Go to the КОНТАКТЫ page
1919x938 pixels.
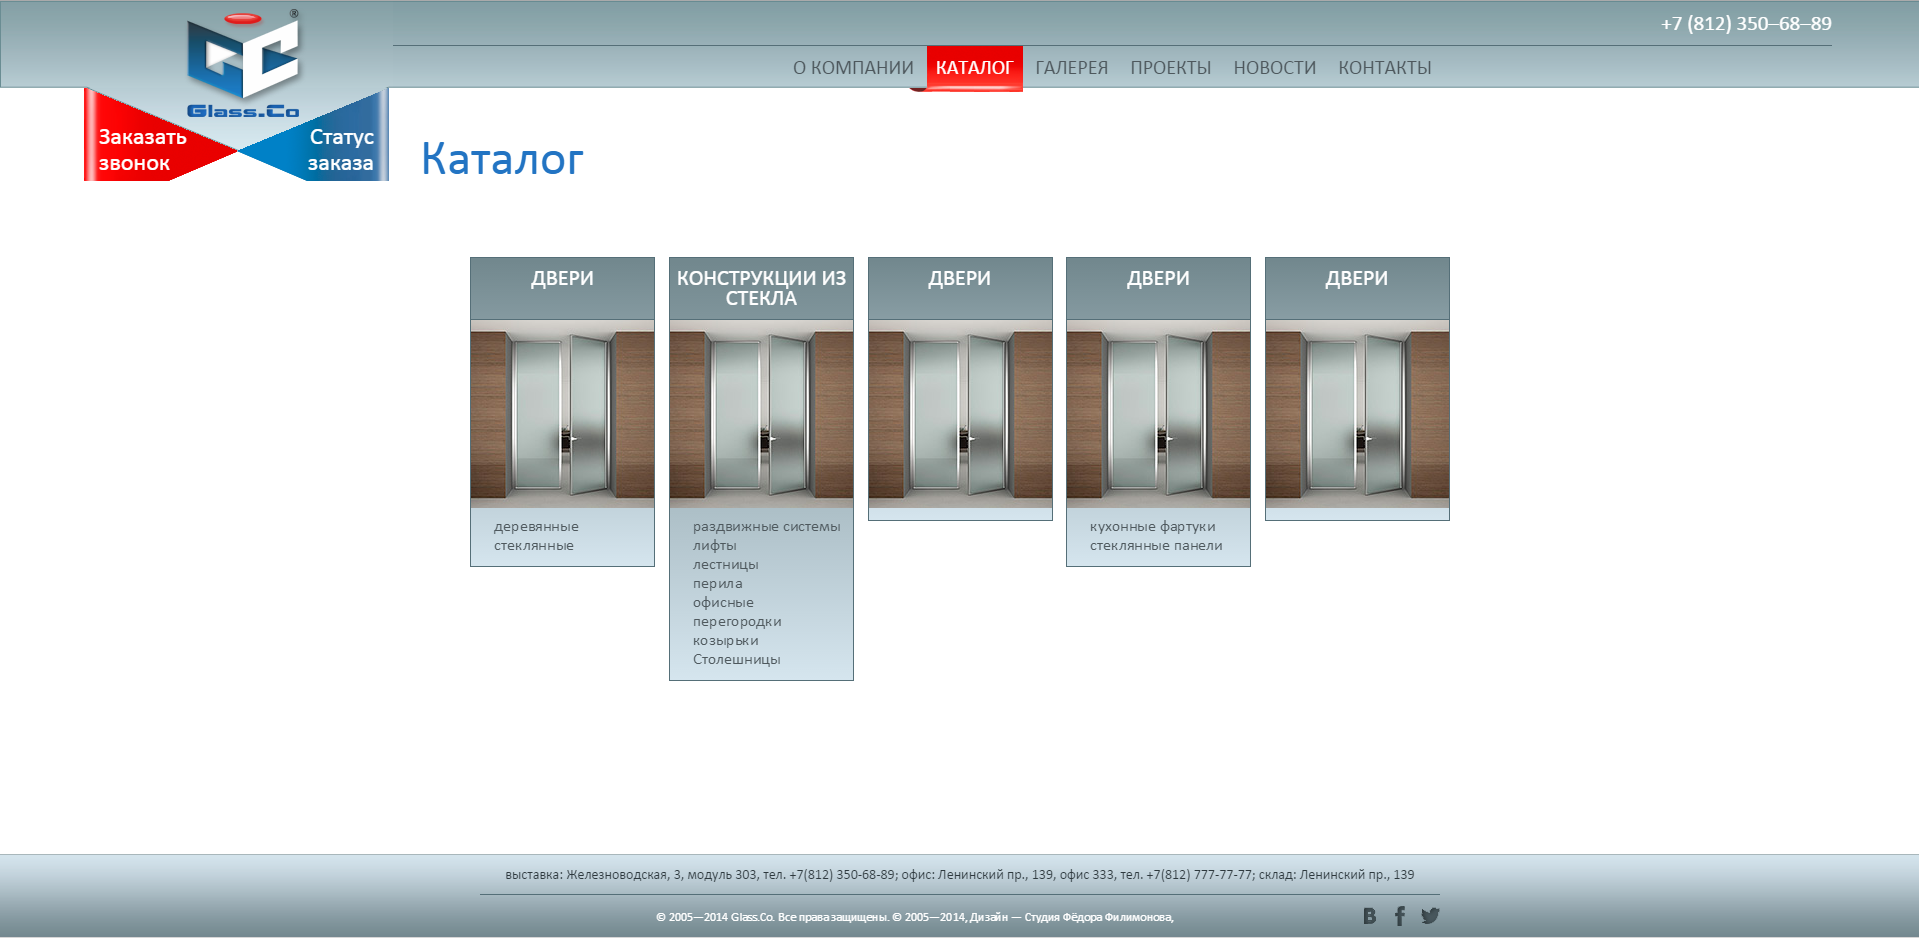point(1385,68)
